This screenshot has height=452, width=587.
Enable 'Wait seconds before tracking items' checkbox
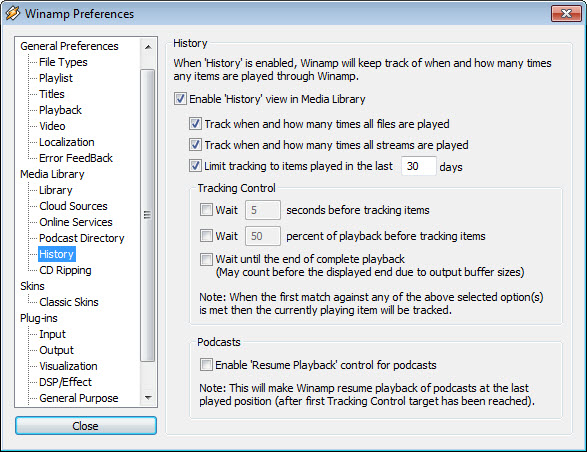coord(206,210)
